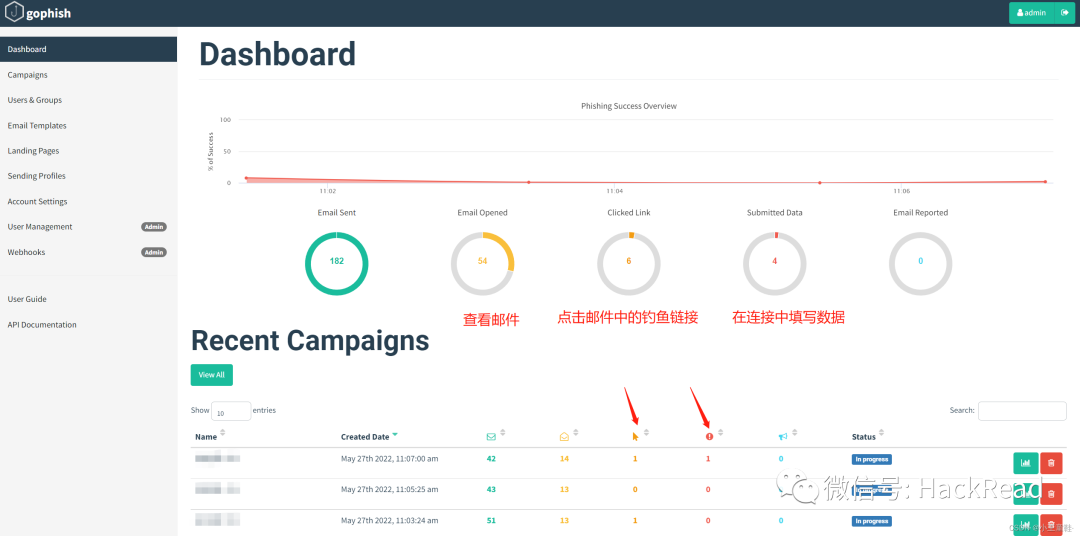Click the email sent envelope column icon
Screen dimensions: 1080x536
(491, 436)
